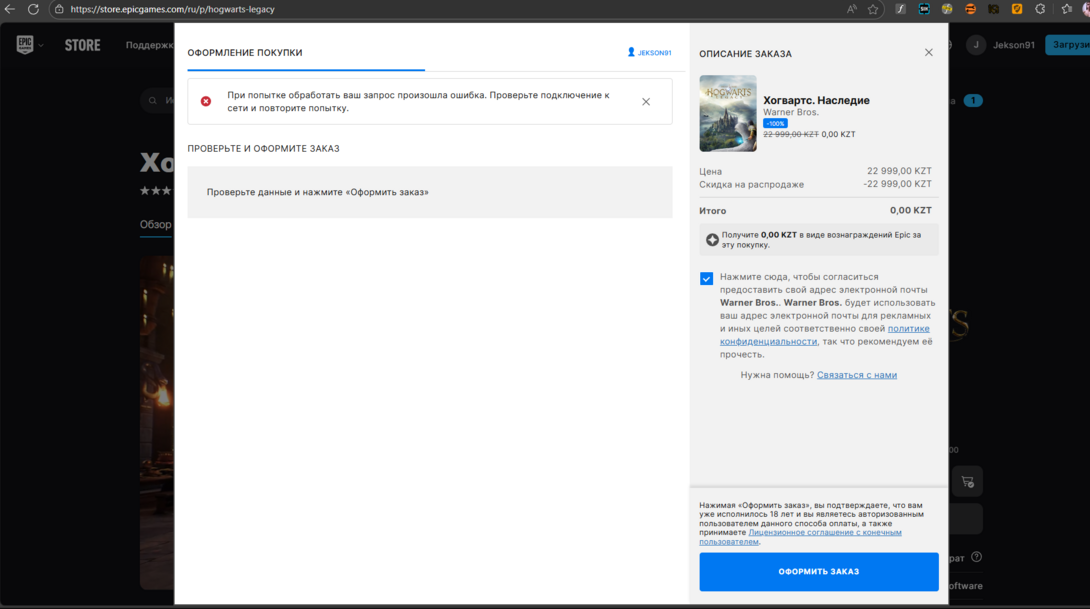Click the «Оформить заказ» button

pyautogui.click(x=818, y=572)
